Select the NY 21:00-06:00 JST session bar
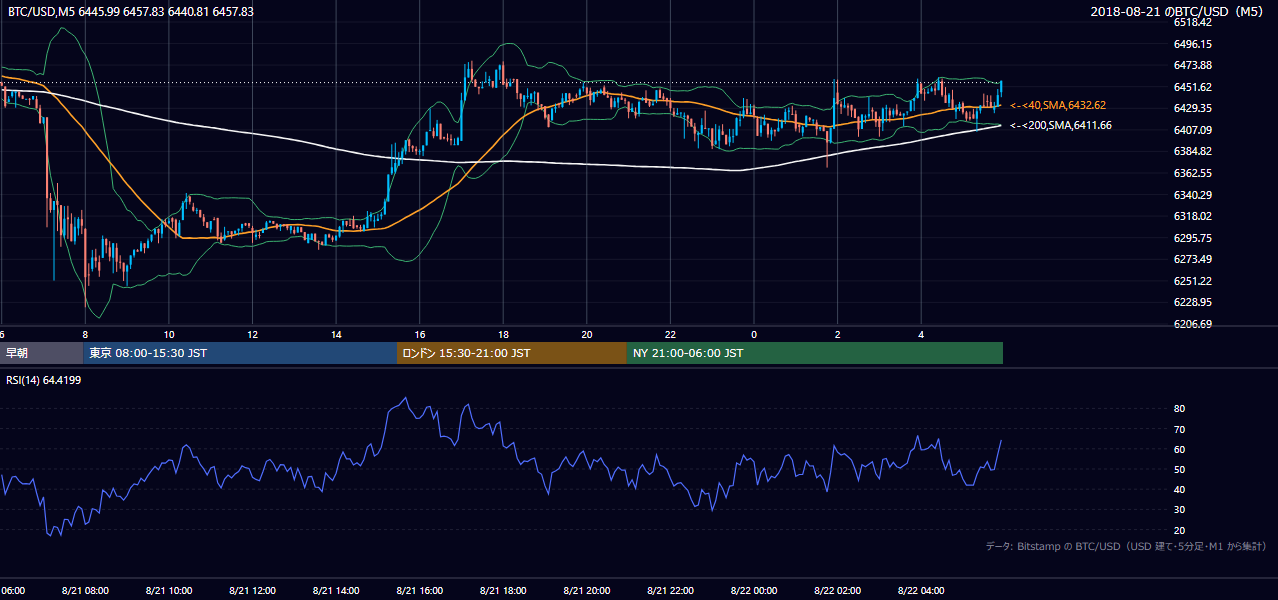This screenshot has width=1278, height=600. tap(815, 353)
